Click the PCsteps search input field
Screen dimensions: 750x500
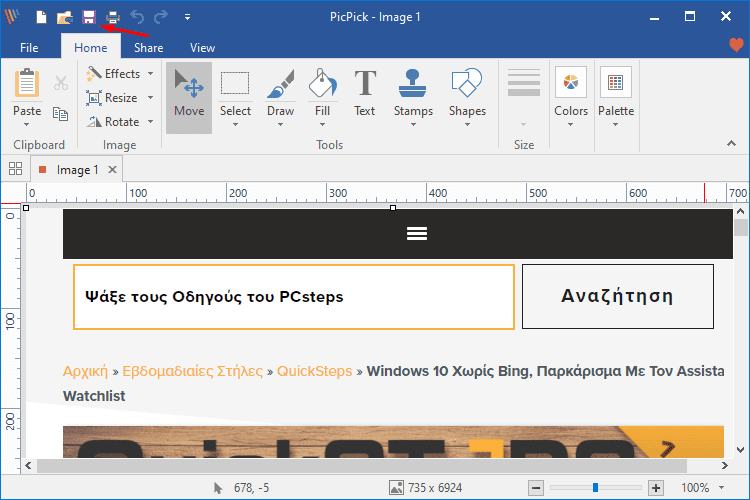pyautogui.click(x=294, y=297)
